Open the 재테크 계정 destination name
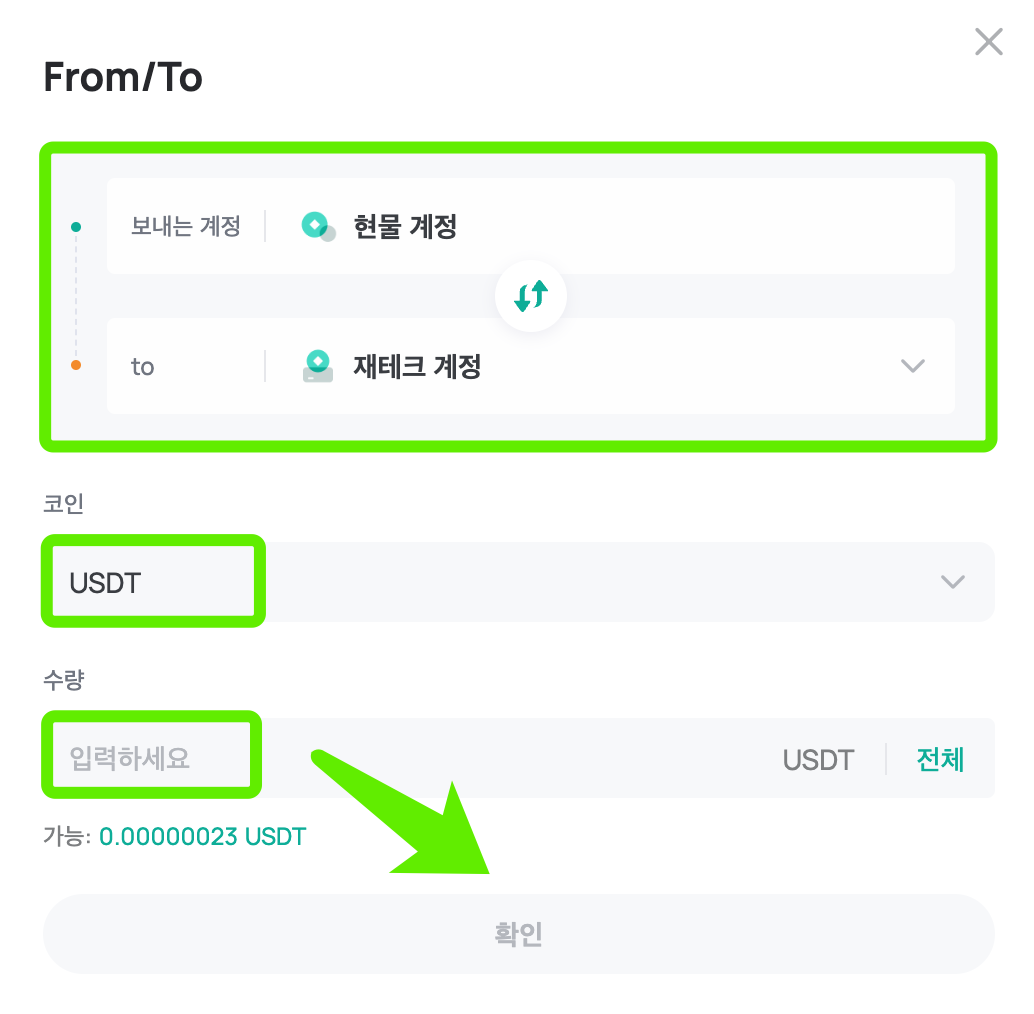Screen dimensions: 1034x1014 (x=417, y=367)
